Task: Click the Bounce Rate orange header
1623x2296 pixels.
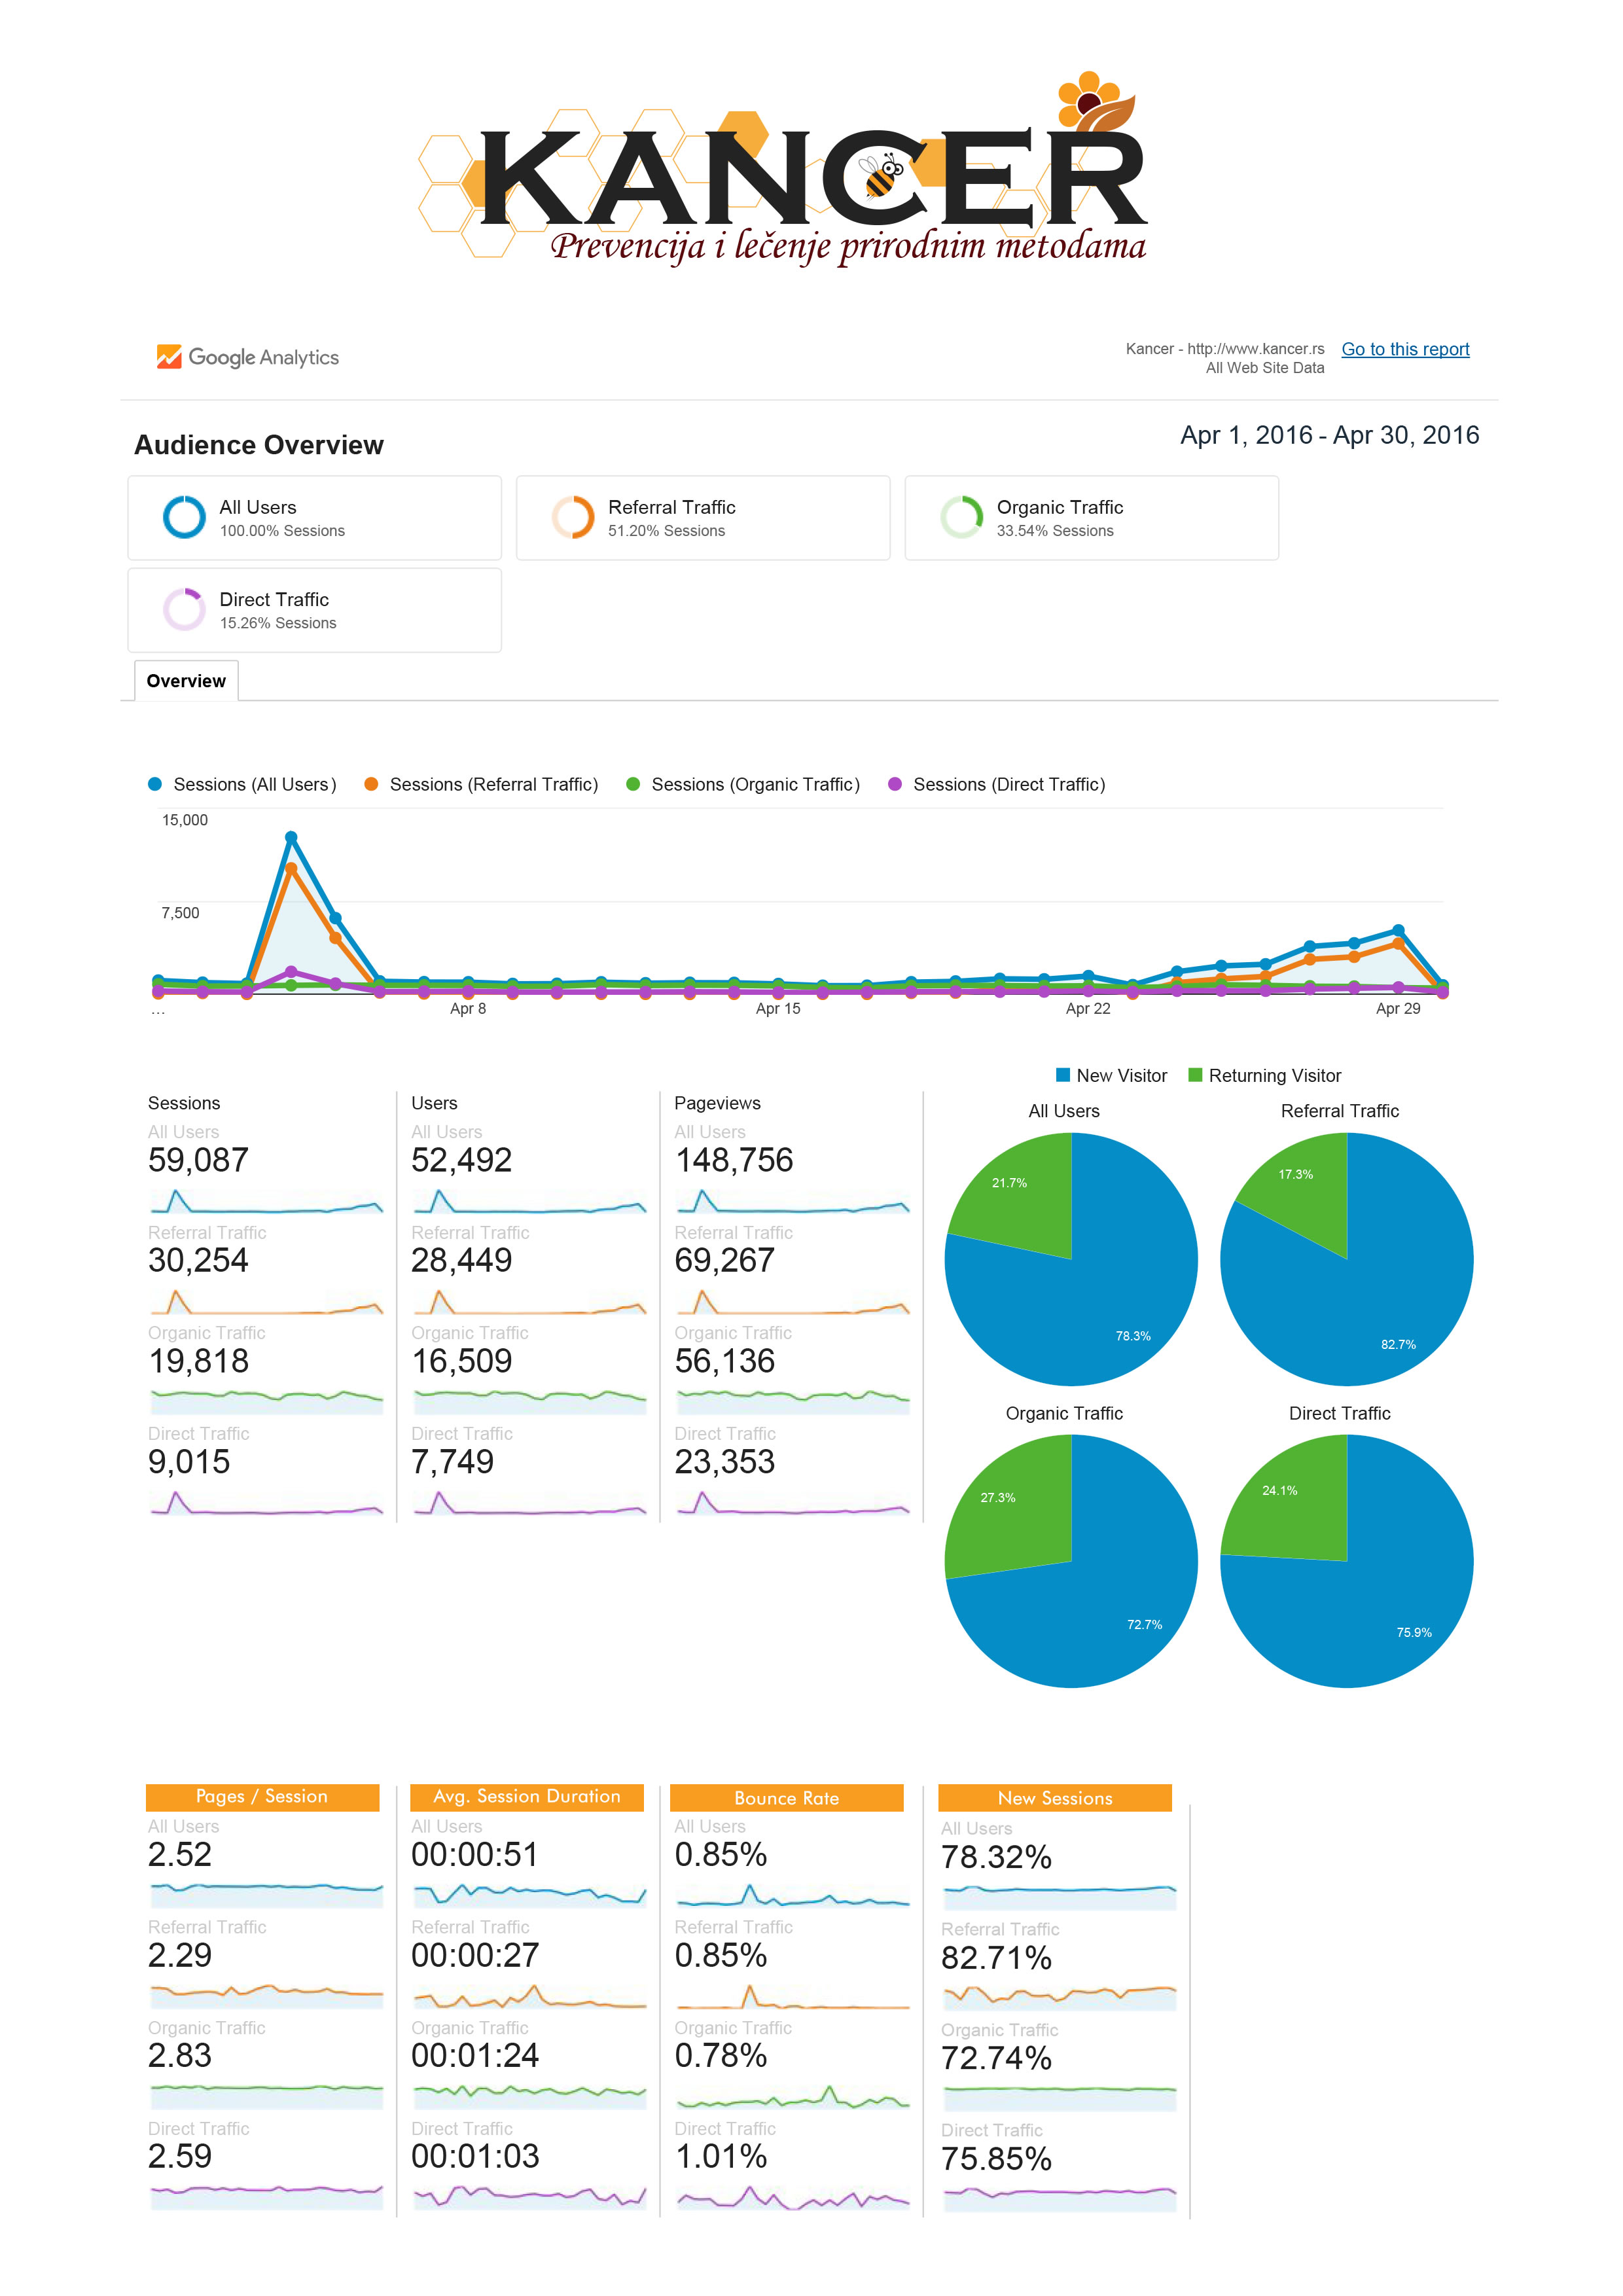Action: click(x=787, y=1798)
